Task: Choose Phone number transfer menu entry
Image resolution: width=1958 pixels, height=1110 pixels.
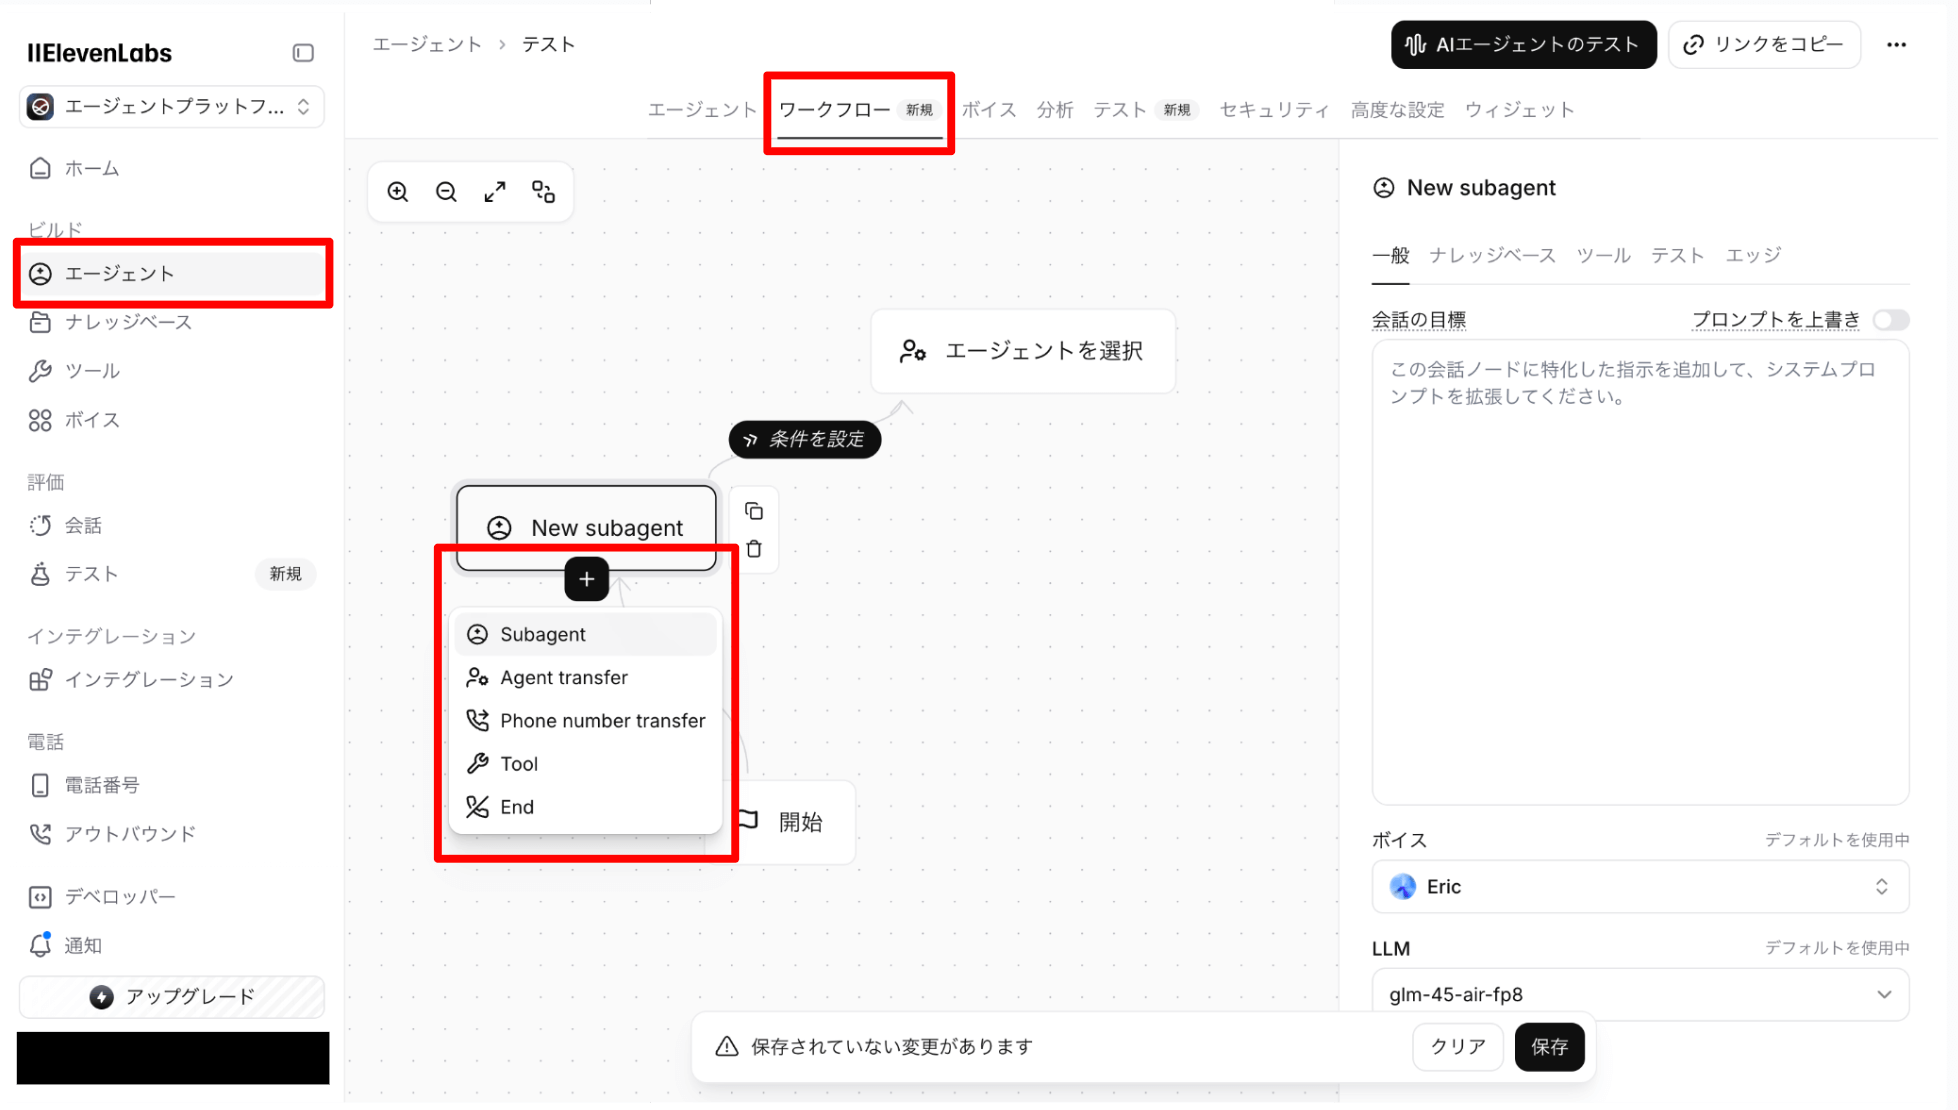Action: [x=602, y=721]
